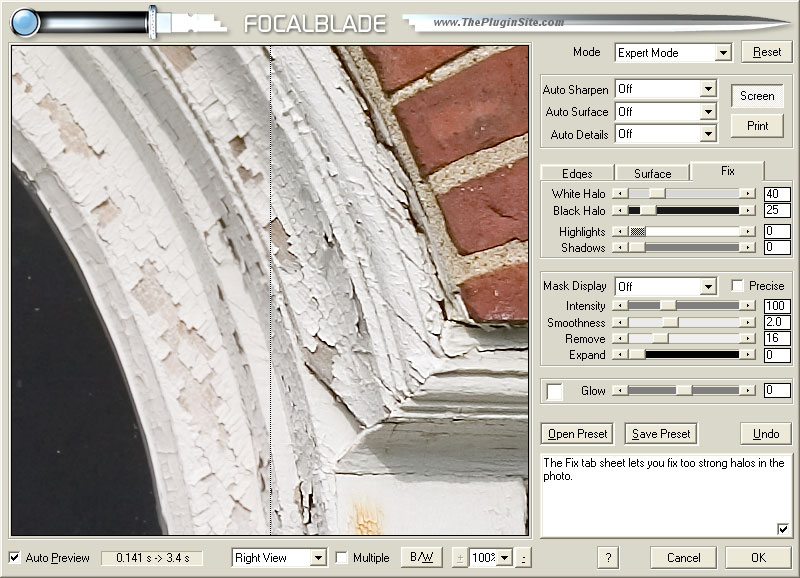Click Highlights slider left arrow
This screenshot has height=578, width=800.
point(620,231)
